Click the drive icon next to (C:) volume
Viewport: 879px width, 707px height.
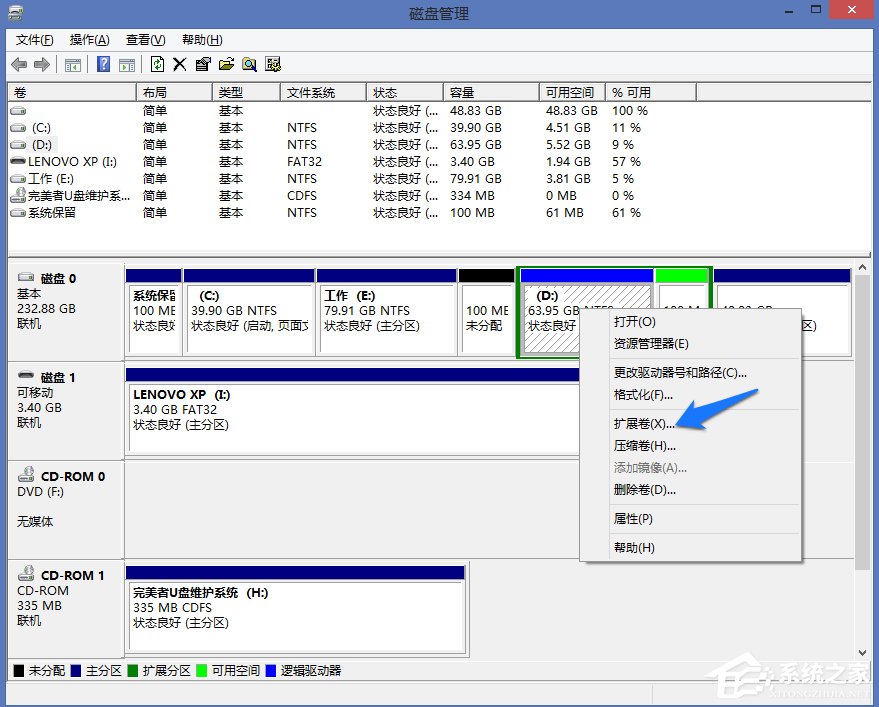[x=16, y=127]
